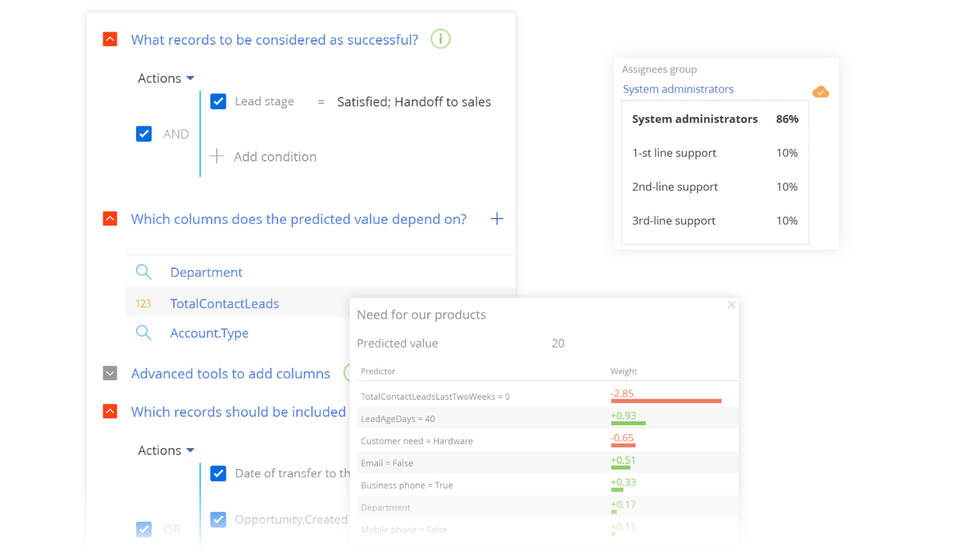The image size is (960, 560).
Task: Click the +0.33 weight value
Action: pos(623,482)
